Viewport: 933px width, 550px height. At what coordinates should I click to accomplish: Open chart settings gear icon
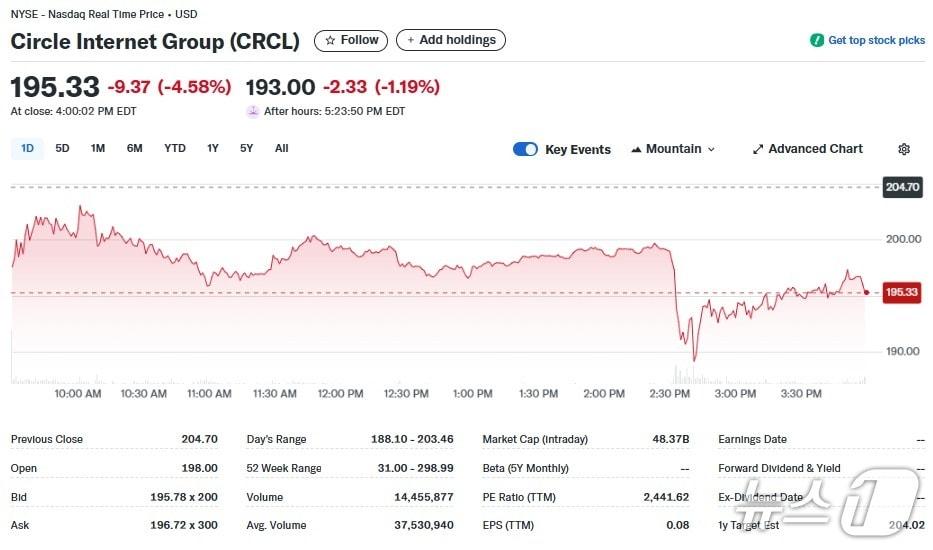click(904, 149)
